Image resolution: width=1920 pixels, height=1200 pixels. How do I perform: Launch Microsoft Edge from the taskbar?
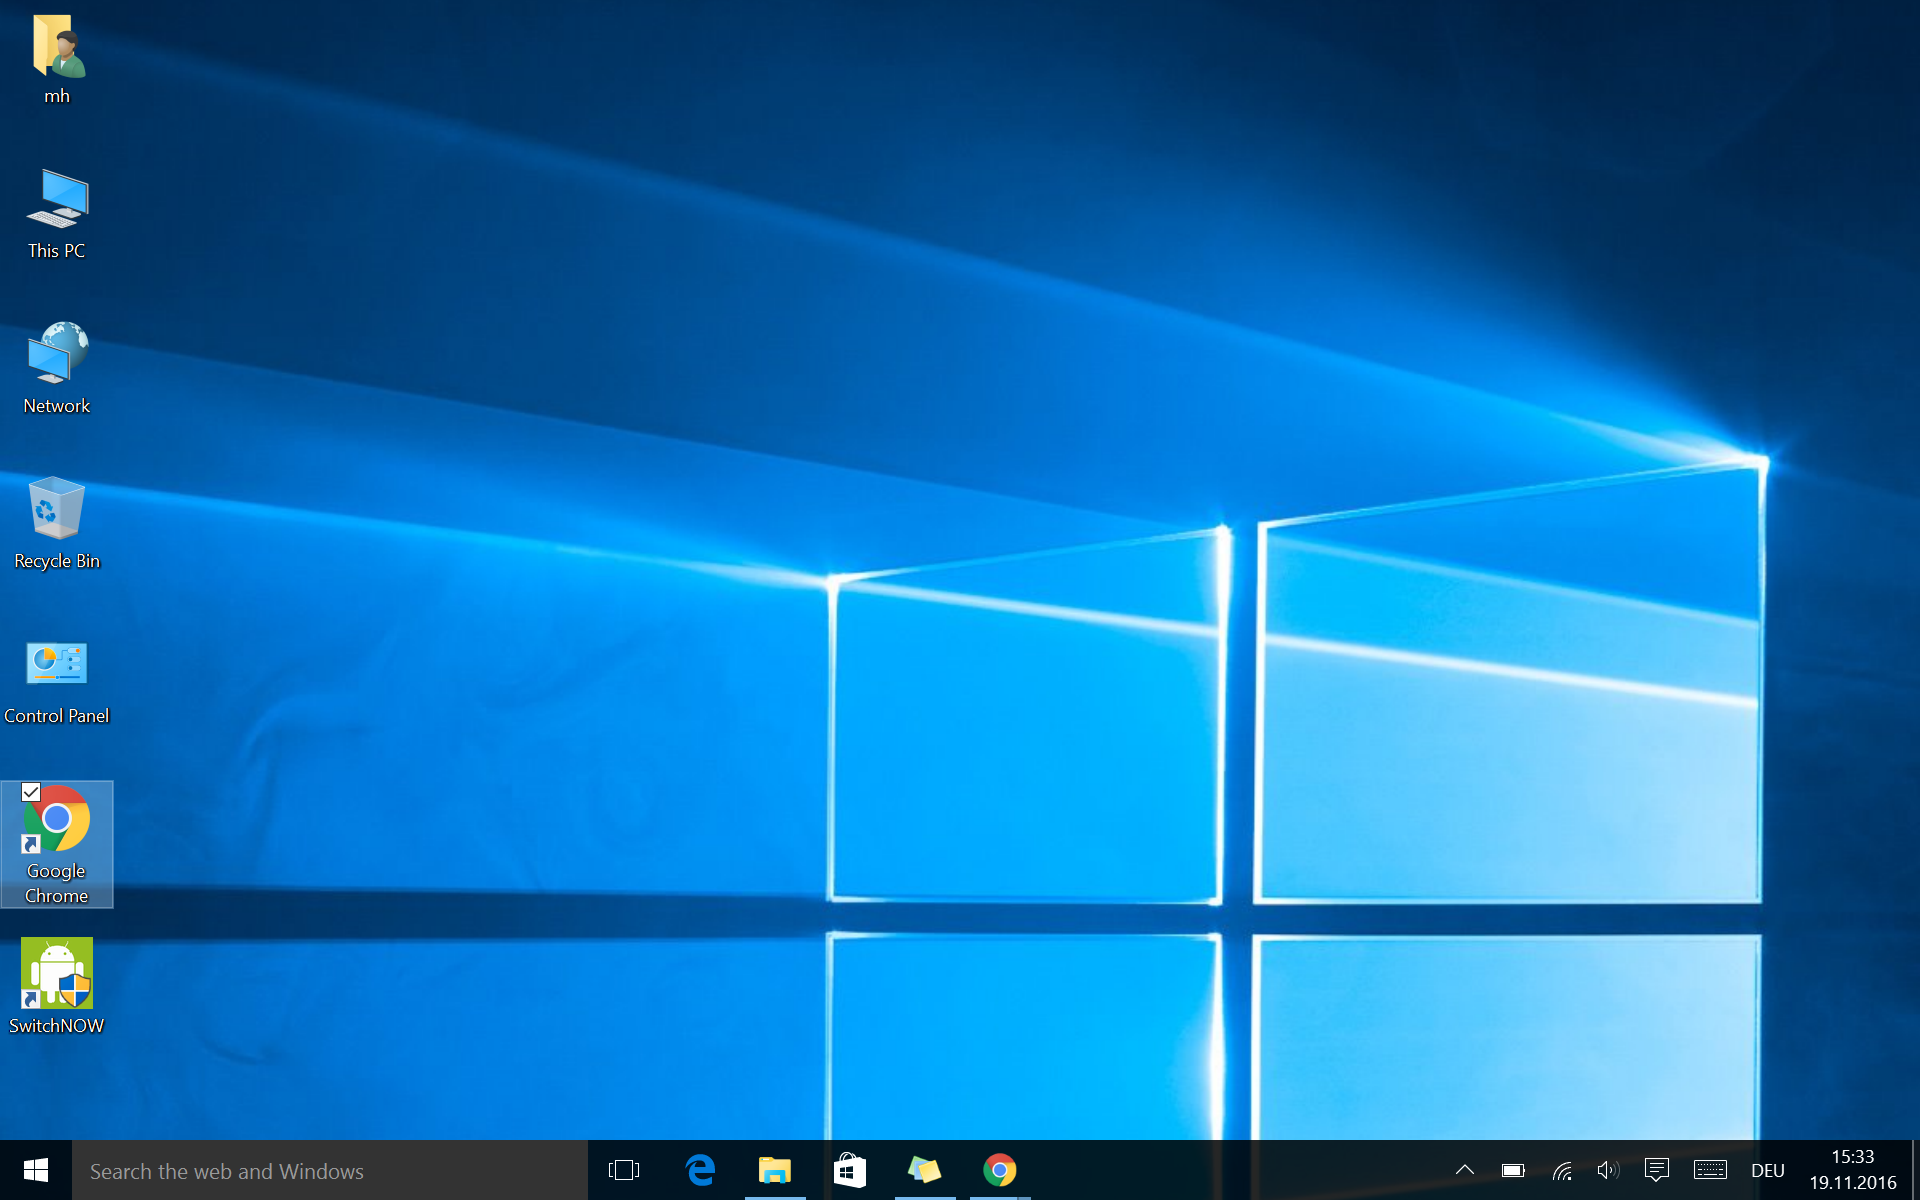coord(700,1170)
